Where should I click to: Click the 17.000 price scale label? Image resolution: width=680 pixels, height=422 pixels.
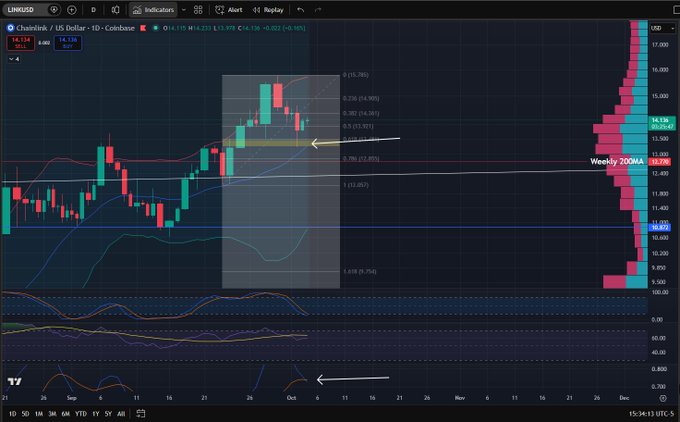coord(660,45)
